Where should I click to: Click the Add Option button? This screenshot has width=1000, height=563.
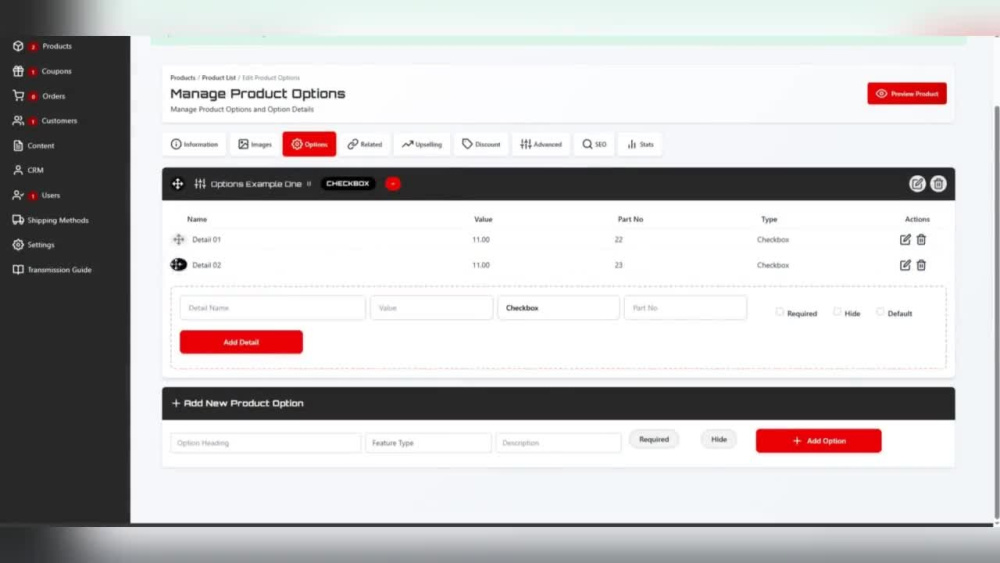click(818, 441)
